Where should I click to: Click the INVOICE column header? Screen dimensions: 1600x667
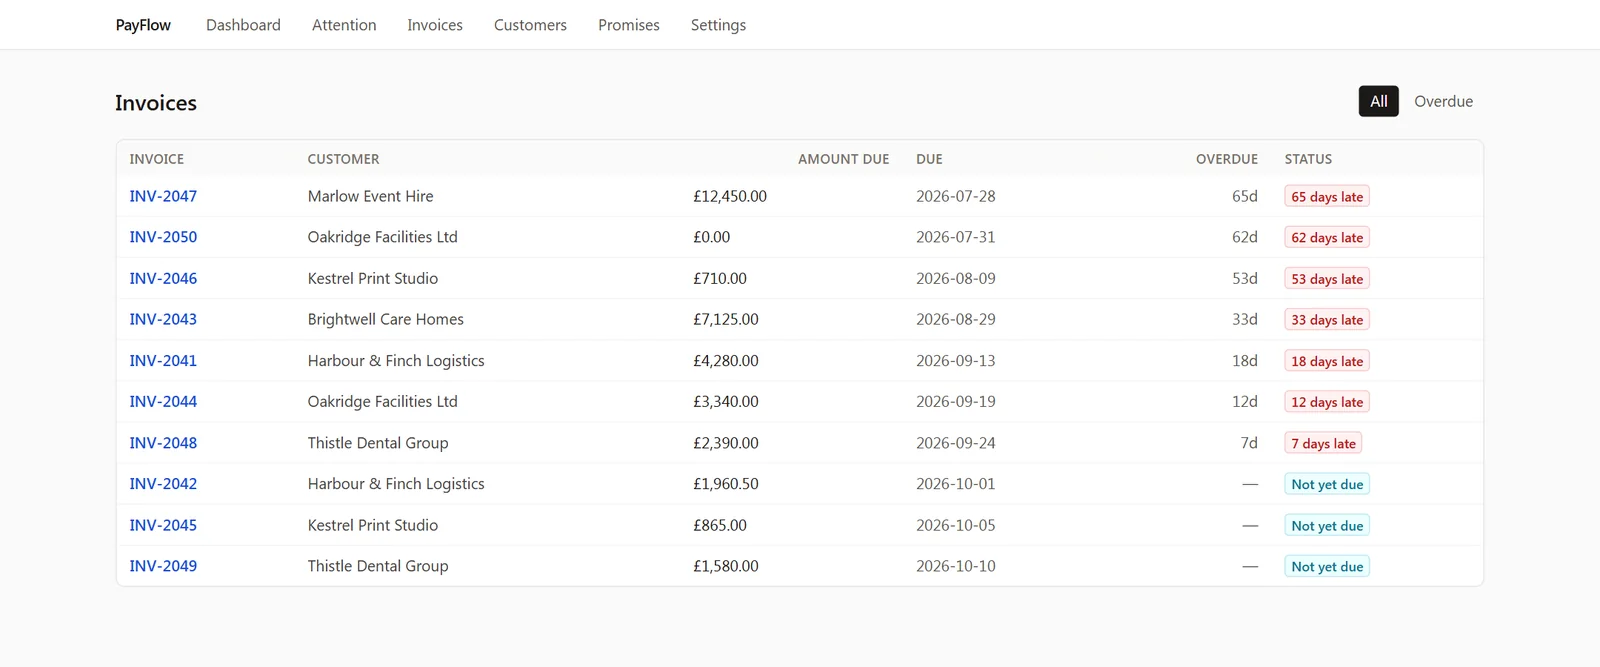pos(157,159)
